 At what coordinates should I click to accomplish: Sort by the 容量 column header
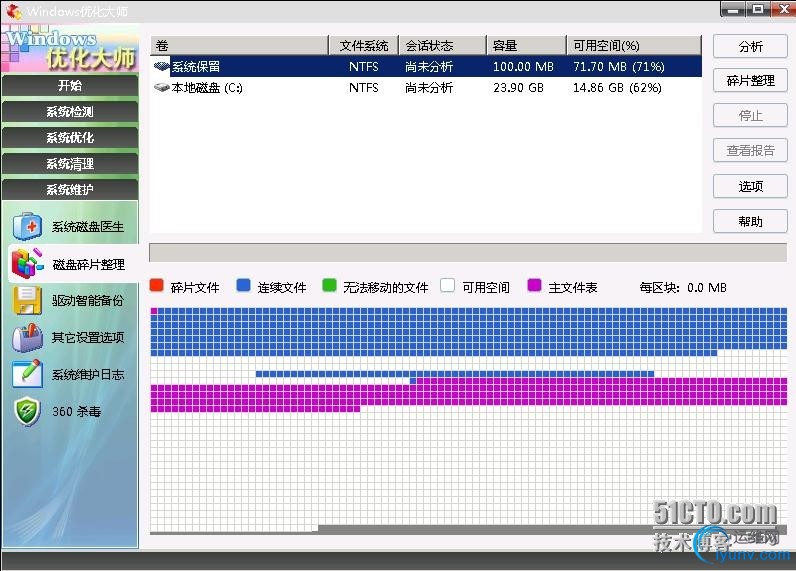[526, 45]
